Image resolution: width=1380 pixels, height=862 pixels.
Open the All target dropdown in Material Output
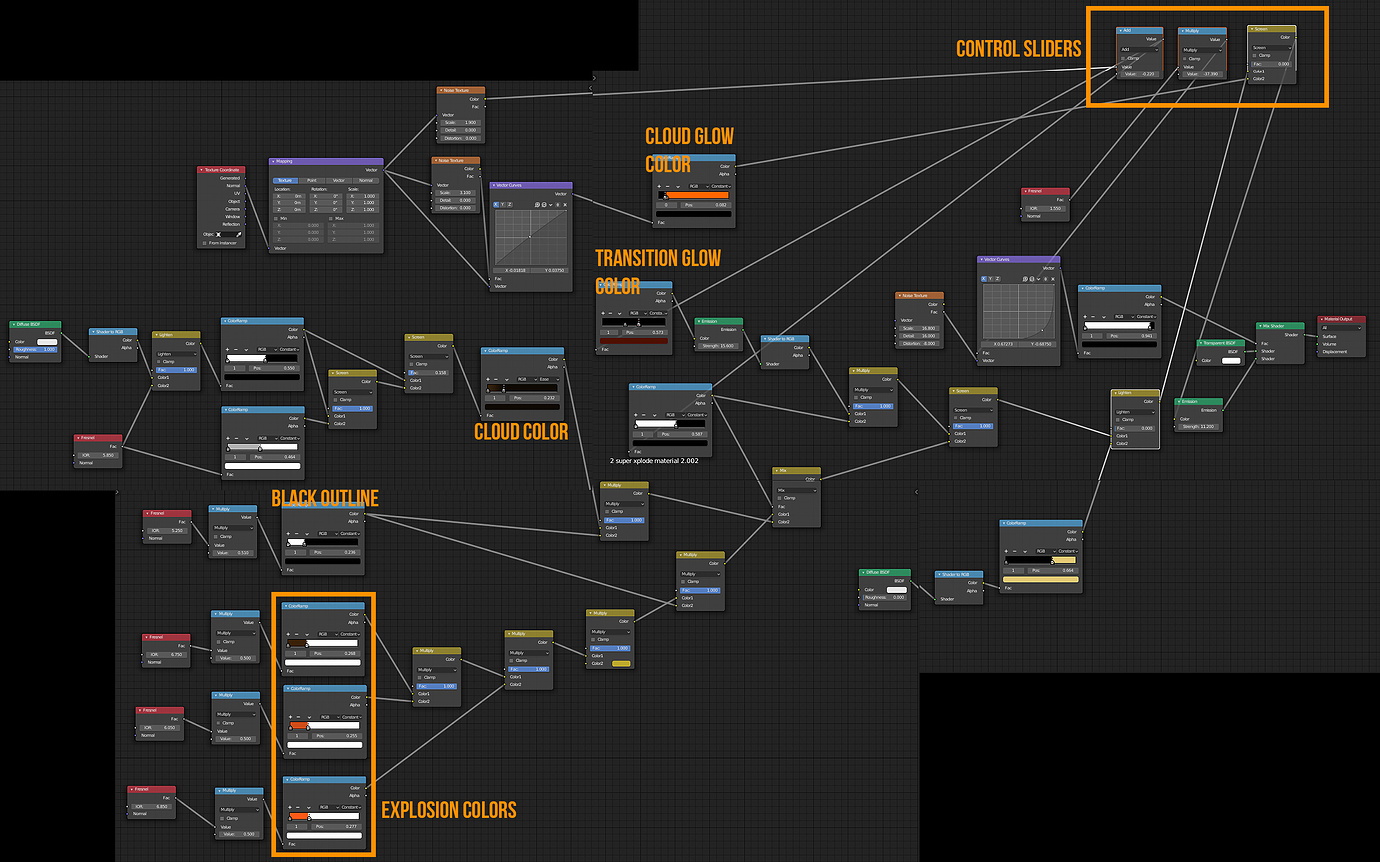(1342, 328)
